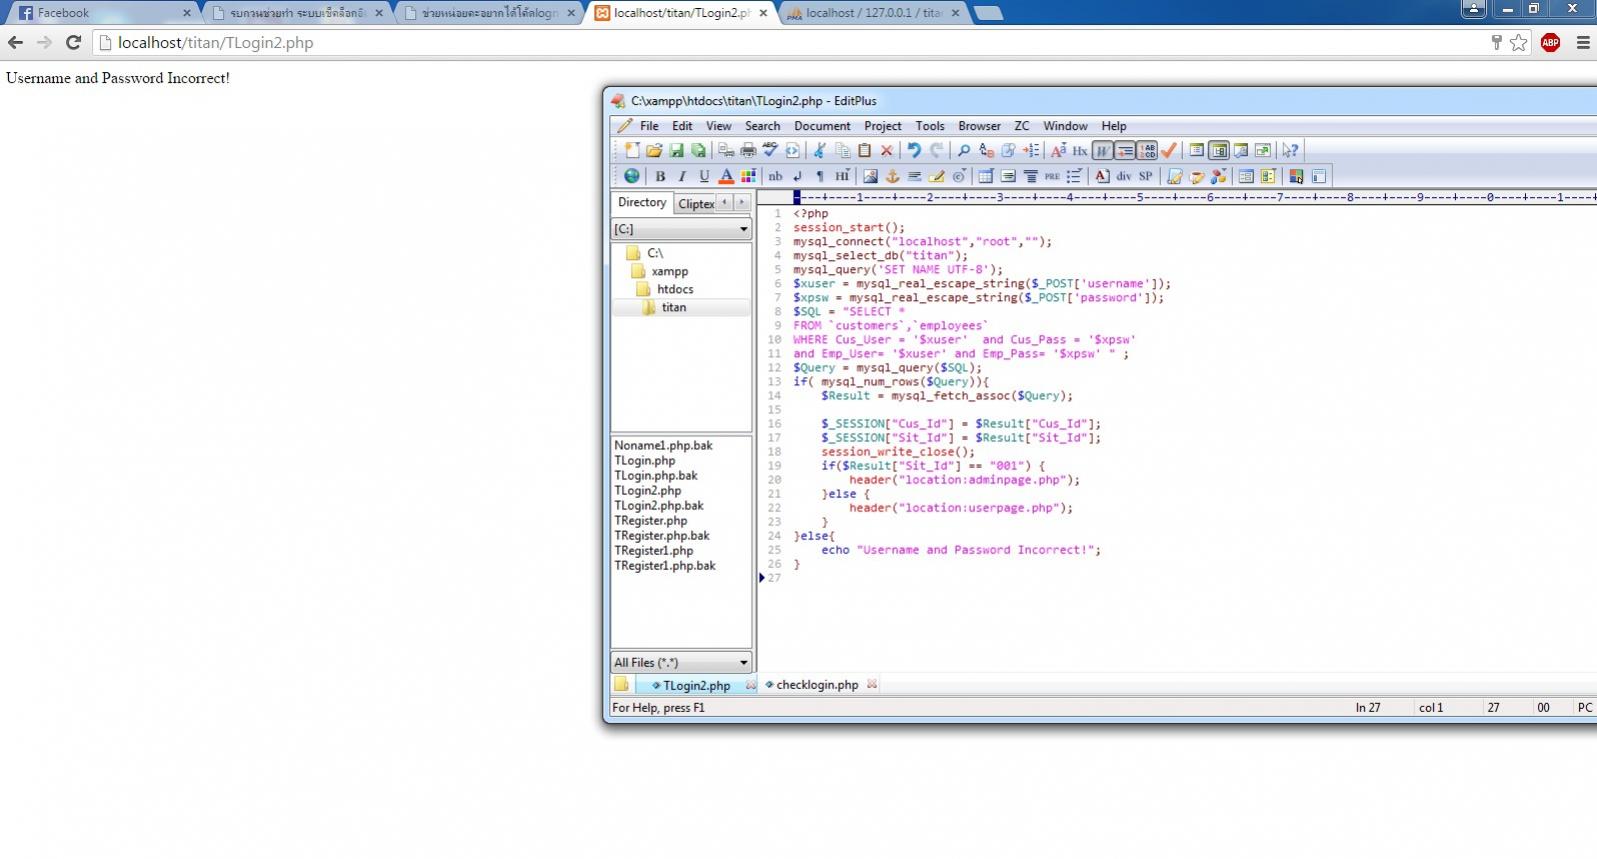Screen dimensions: 1597x859
Task: Click the Undo arrow icon
Action: (x=914, y=150)
